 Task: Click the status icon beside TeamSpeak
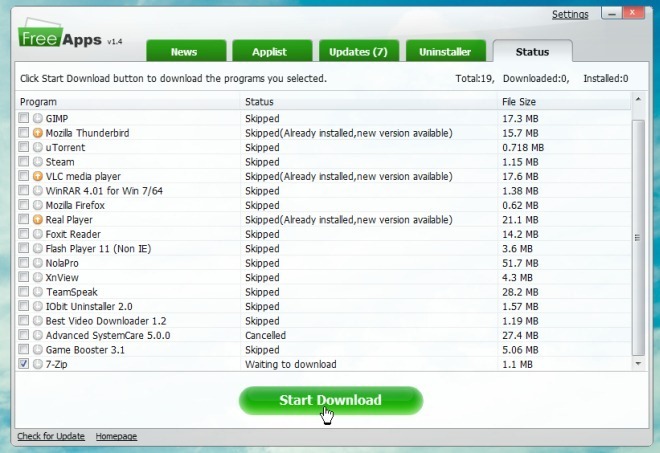click(38, 292)
